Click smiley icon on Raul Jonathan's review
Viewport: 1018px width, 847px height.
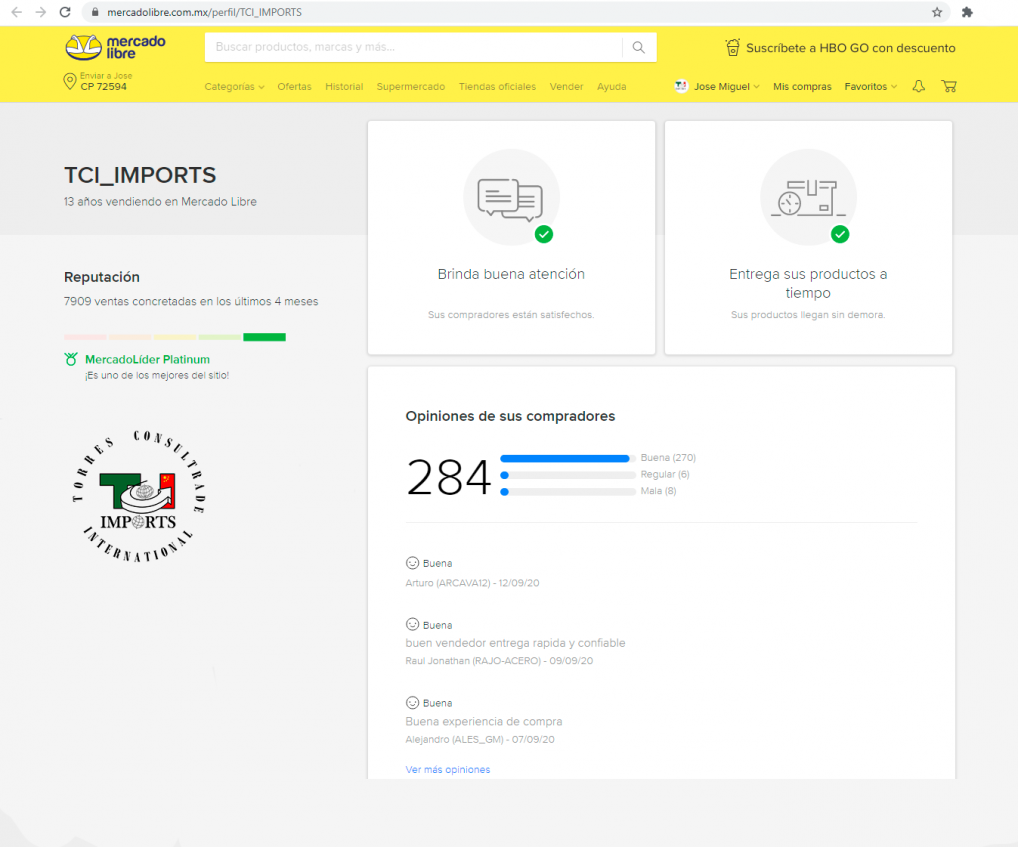(412, 624)
